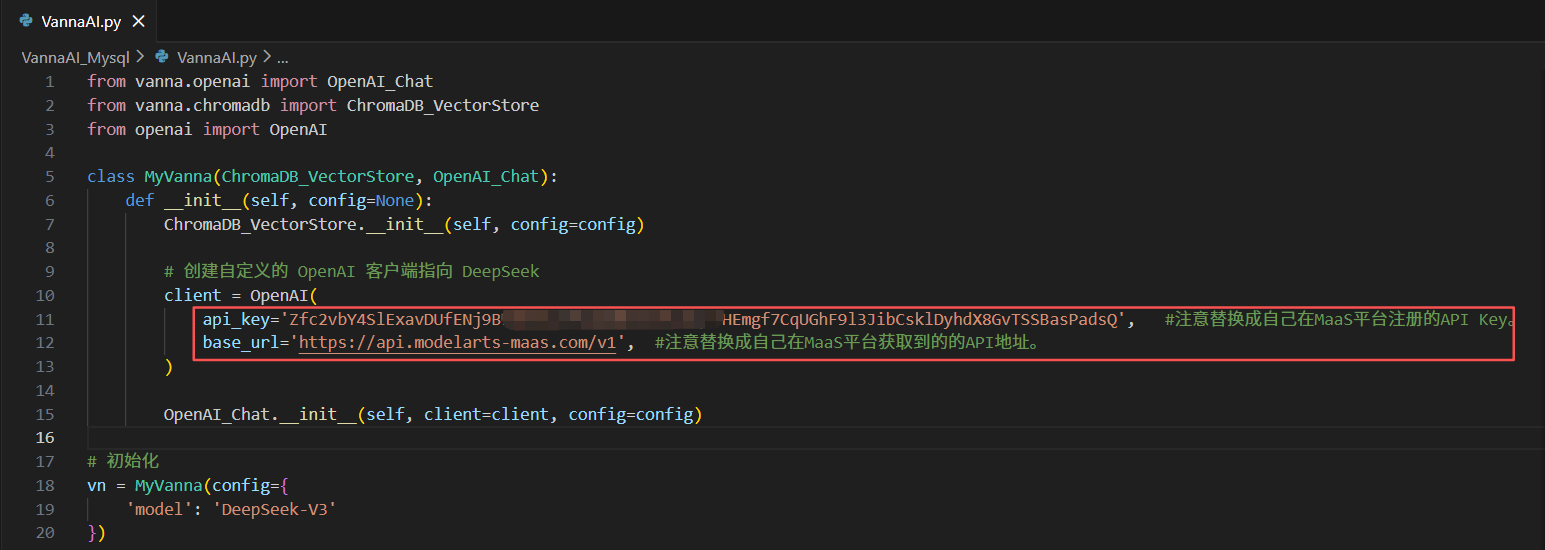Click the chevron after the VannaAI_Mysql breadcrumb
1545x550 pixels.
click(140, 57)
